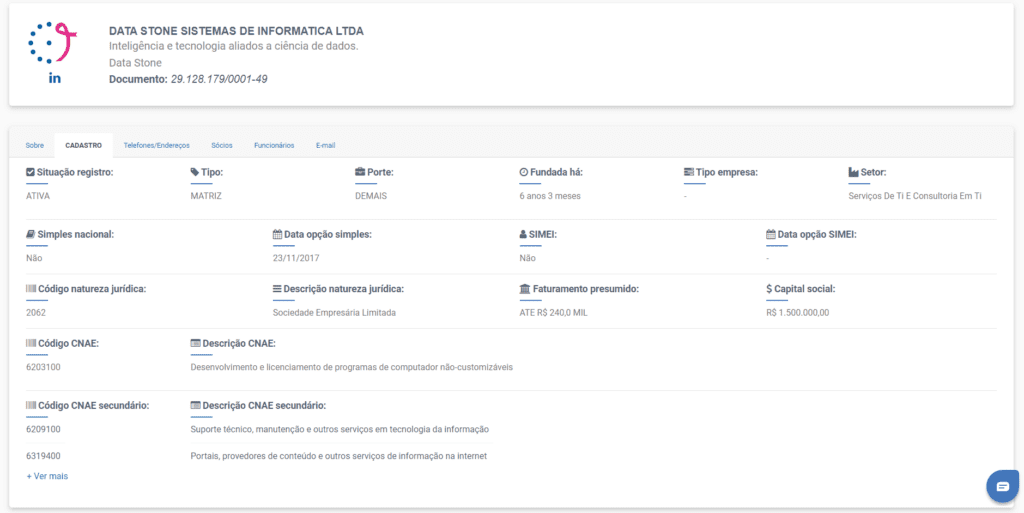Click the tag icon next to Tipo
Image resolution: width=1024 pixels, height=513 pixels.
pos(195,172)
